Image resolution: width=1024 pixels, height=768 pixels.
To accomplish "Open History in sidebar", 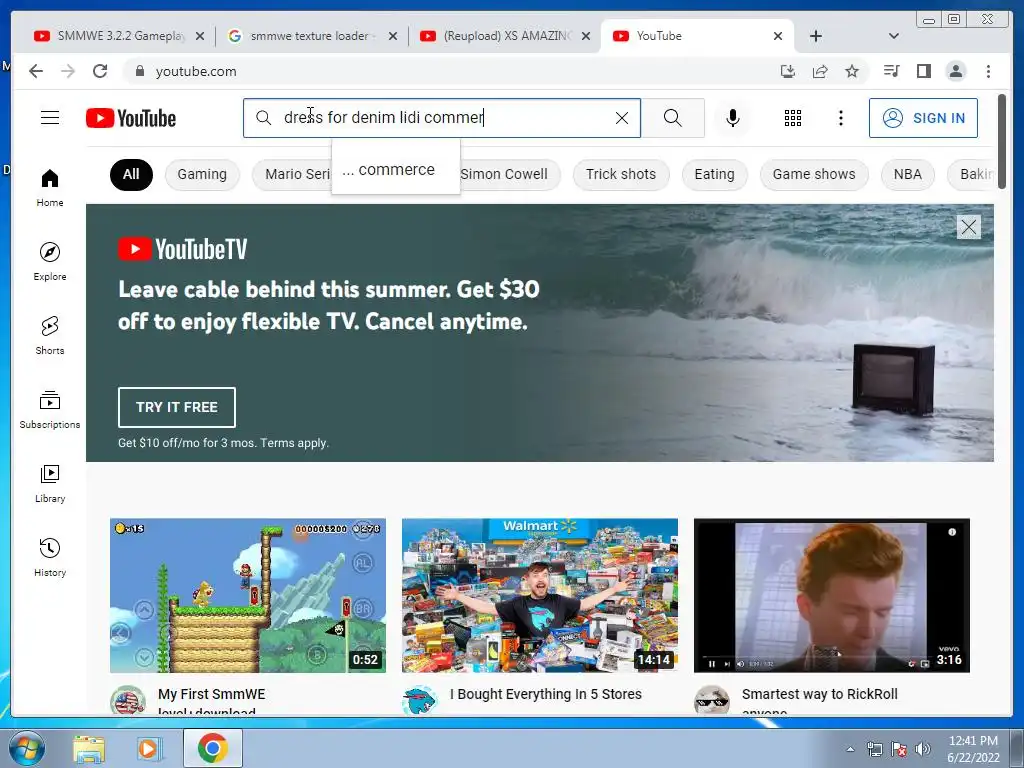I will pos(50,557).
